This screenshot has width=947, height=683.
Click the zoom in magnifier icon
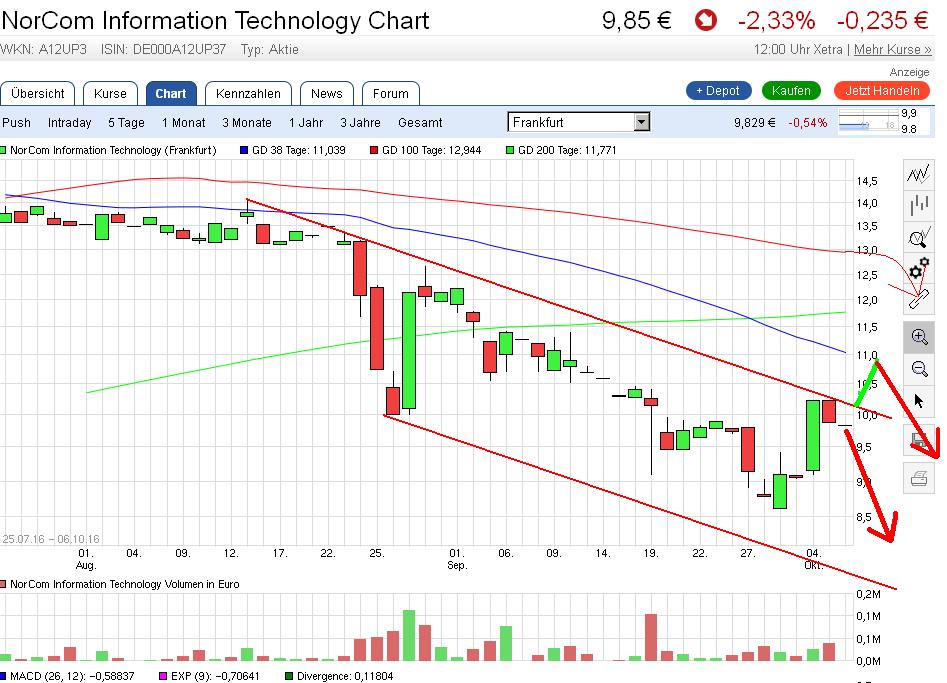pos(919,337)
